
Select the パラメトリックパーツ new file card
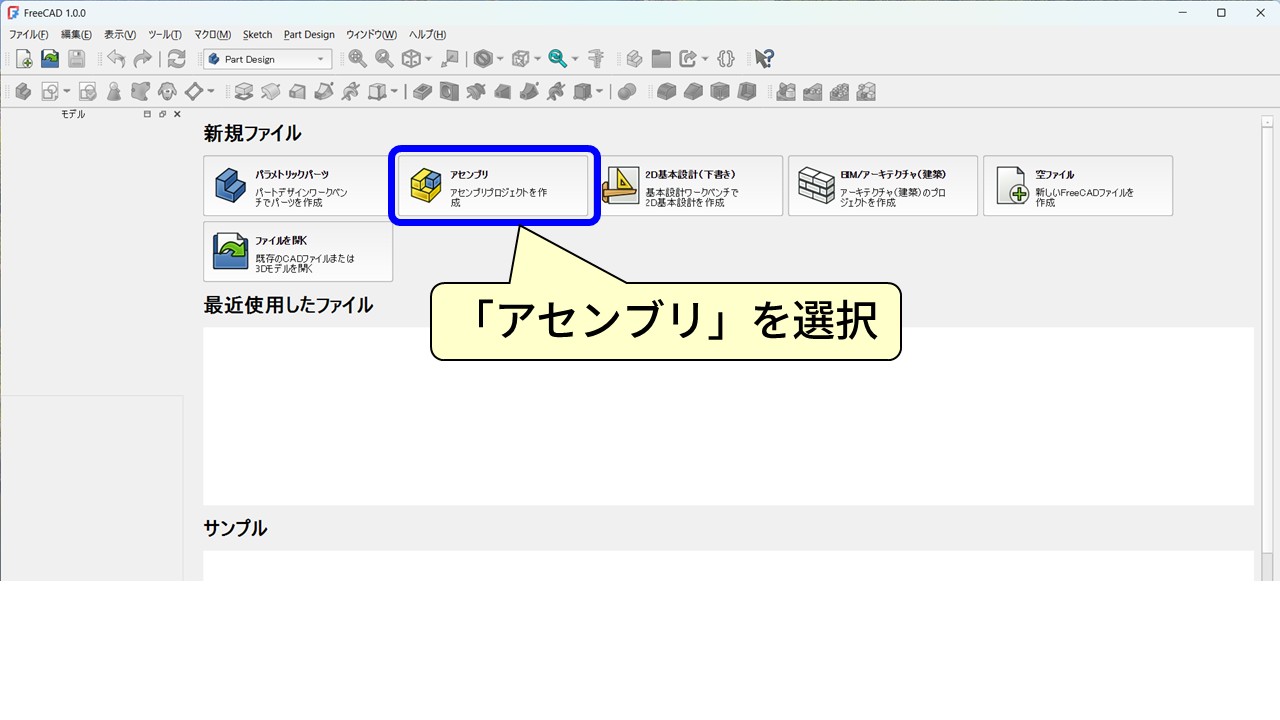pyautogui.click(x=298, y=186)
